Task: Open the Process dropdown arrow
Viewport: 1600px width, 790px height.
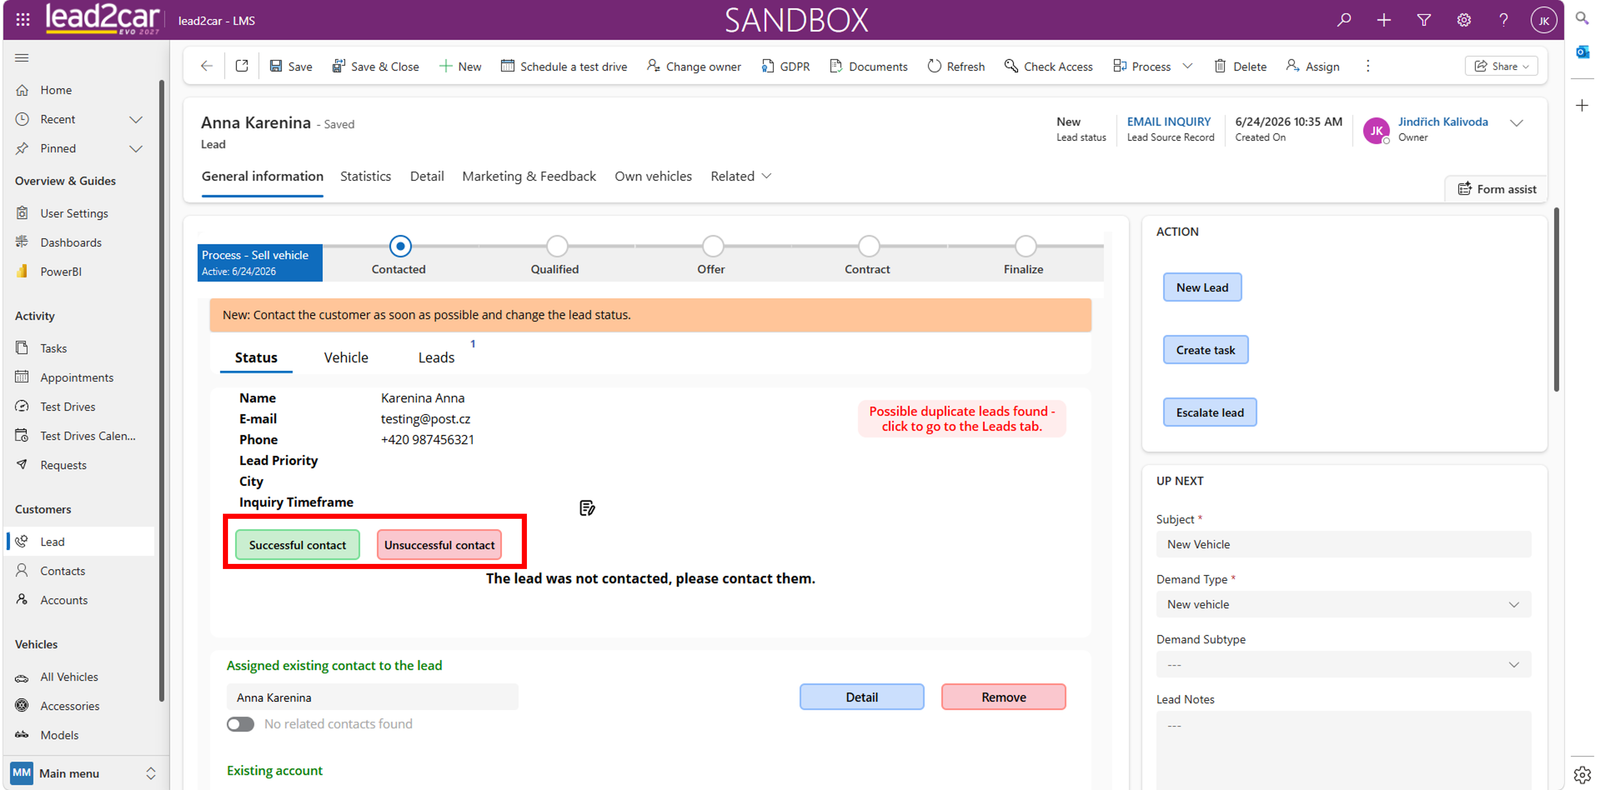Action: (x=1187, y=66)
